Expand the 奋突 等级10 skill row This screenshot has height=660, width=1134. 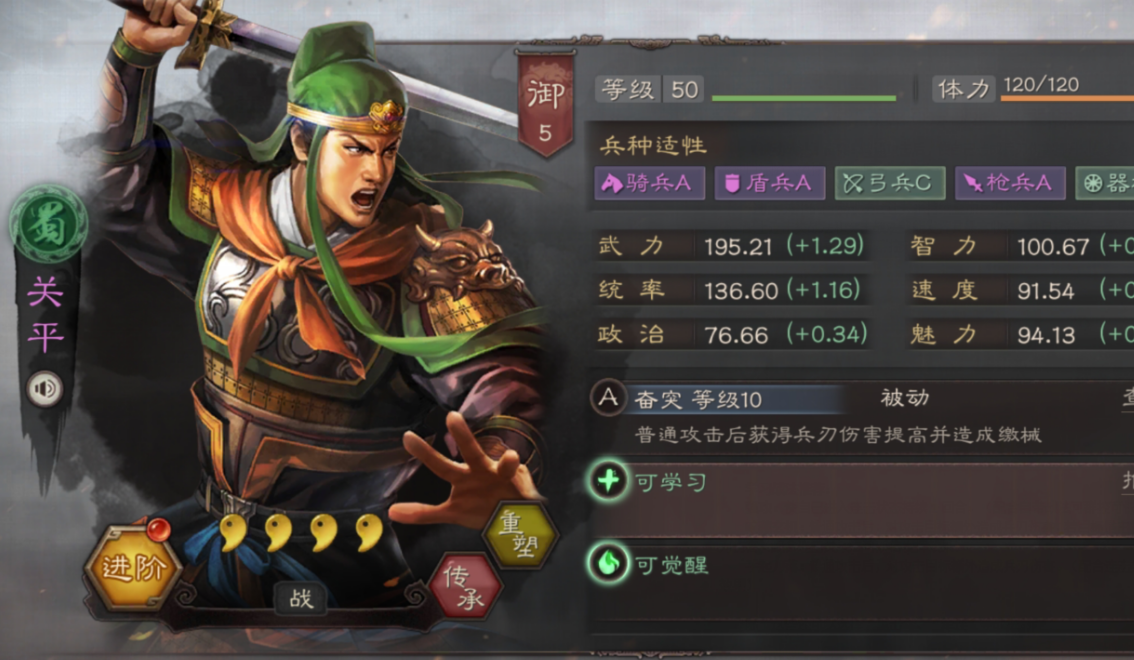(862, 418)
